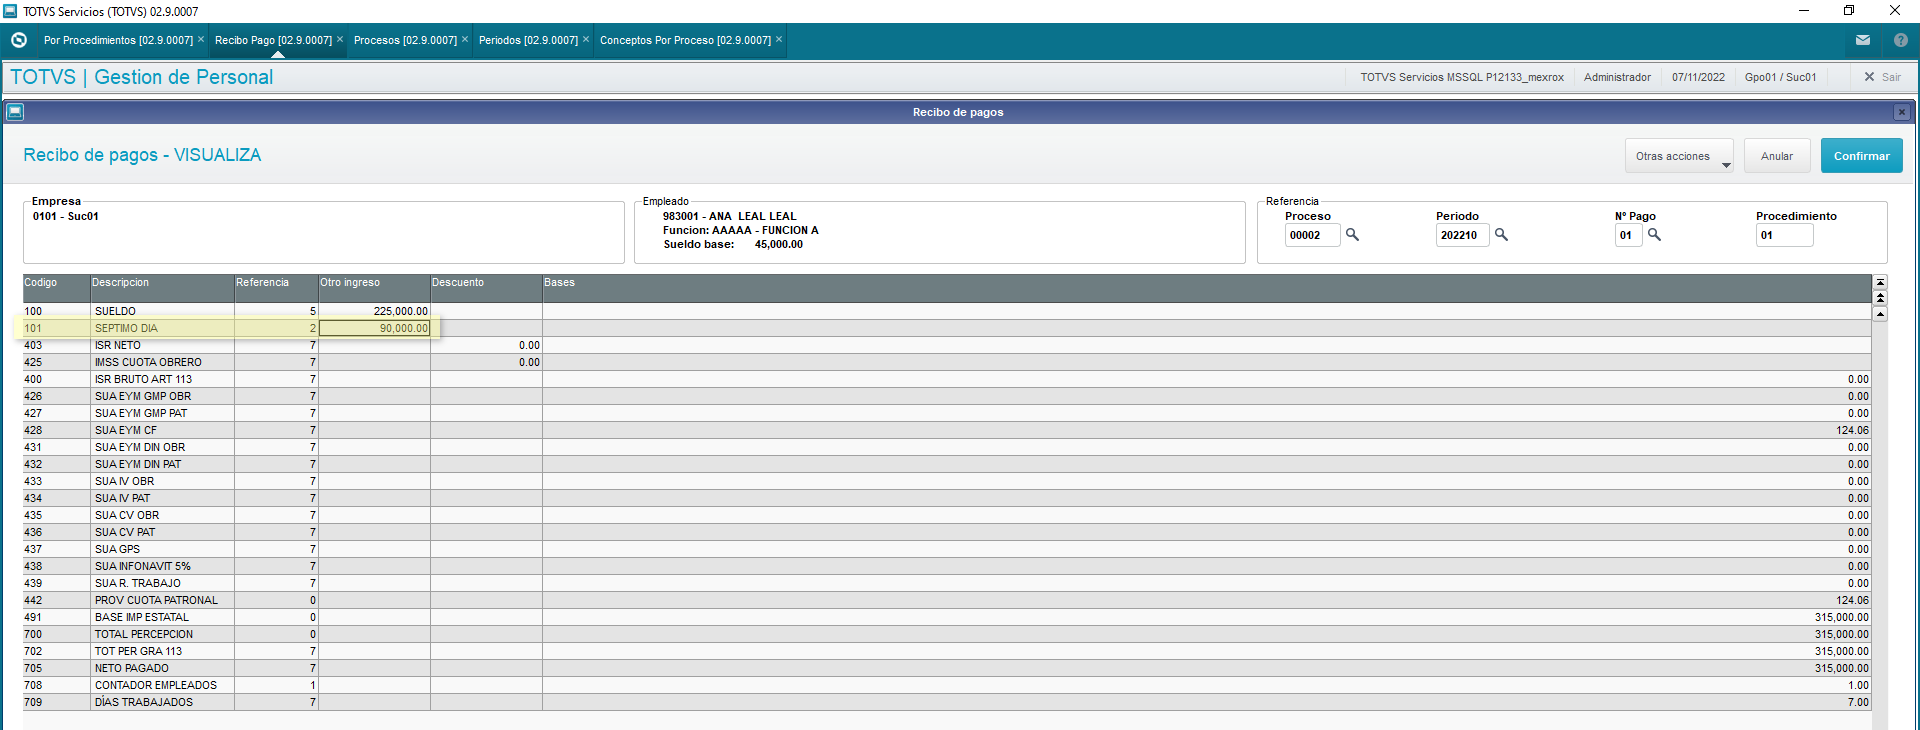Close the Por Procedimientos tab
The width and height of the screenshot is (1920, 730).
201,39
